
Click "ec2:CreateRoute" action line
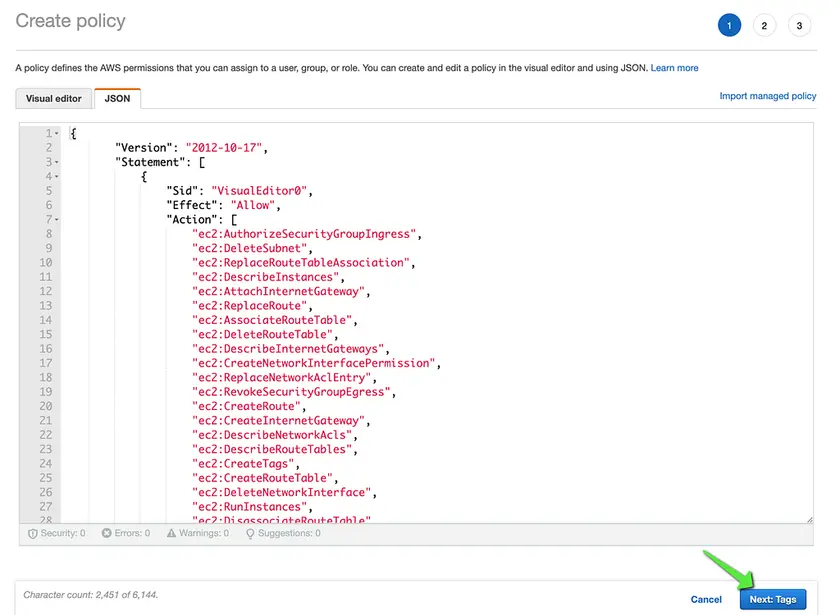click(x=246, y=407)
